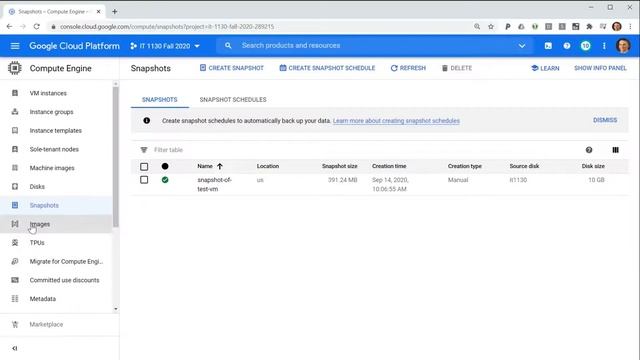Dismiss the snapshot schedule banner
Screen dimensions: 640x360
pyautogui.click(x=605, y=120)
